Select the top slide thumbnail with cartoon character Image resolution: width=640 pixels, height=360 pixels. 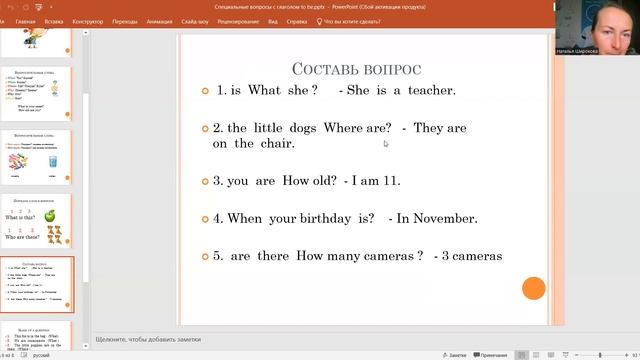coord(36,43)
